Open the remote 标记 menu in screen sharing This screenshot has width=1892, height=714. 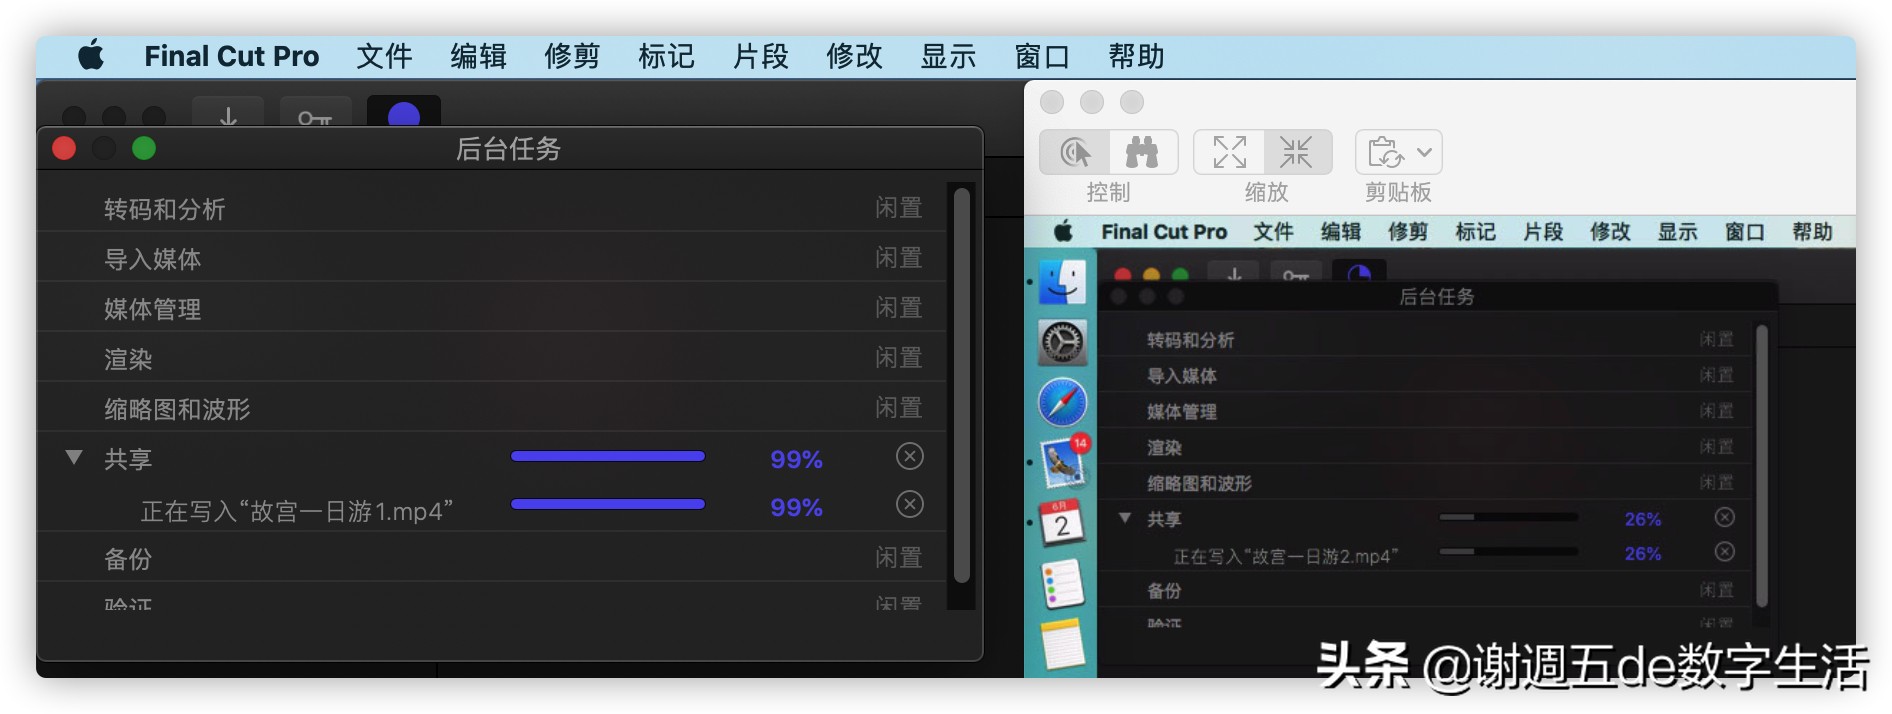(x=1475, y=232)
